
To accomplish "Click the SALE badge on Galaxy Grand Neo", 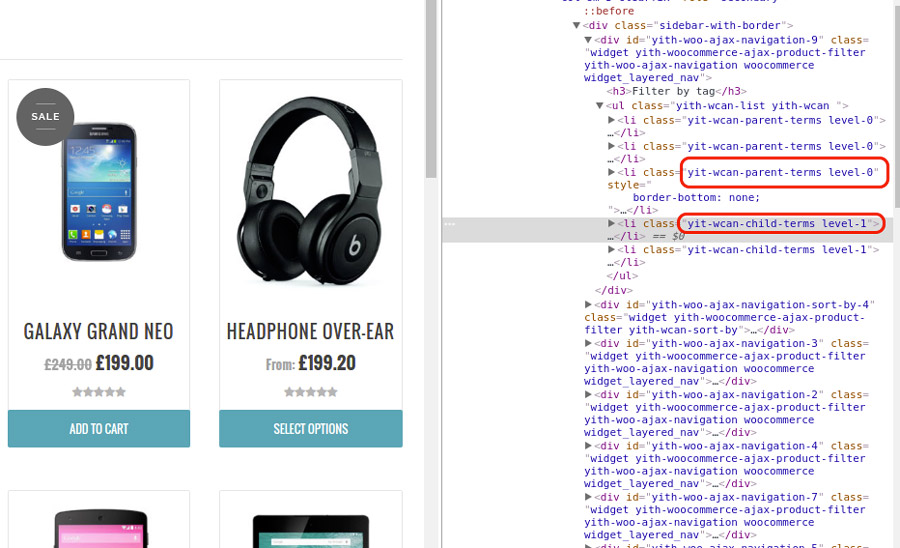I will 45,116.
